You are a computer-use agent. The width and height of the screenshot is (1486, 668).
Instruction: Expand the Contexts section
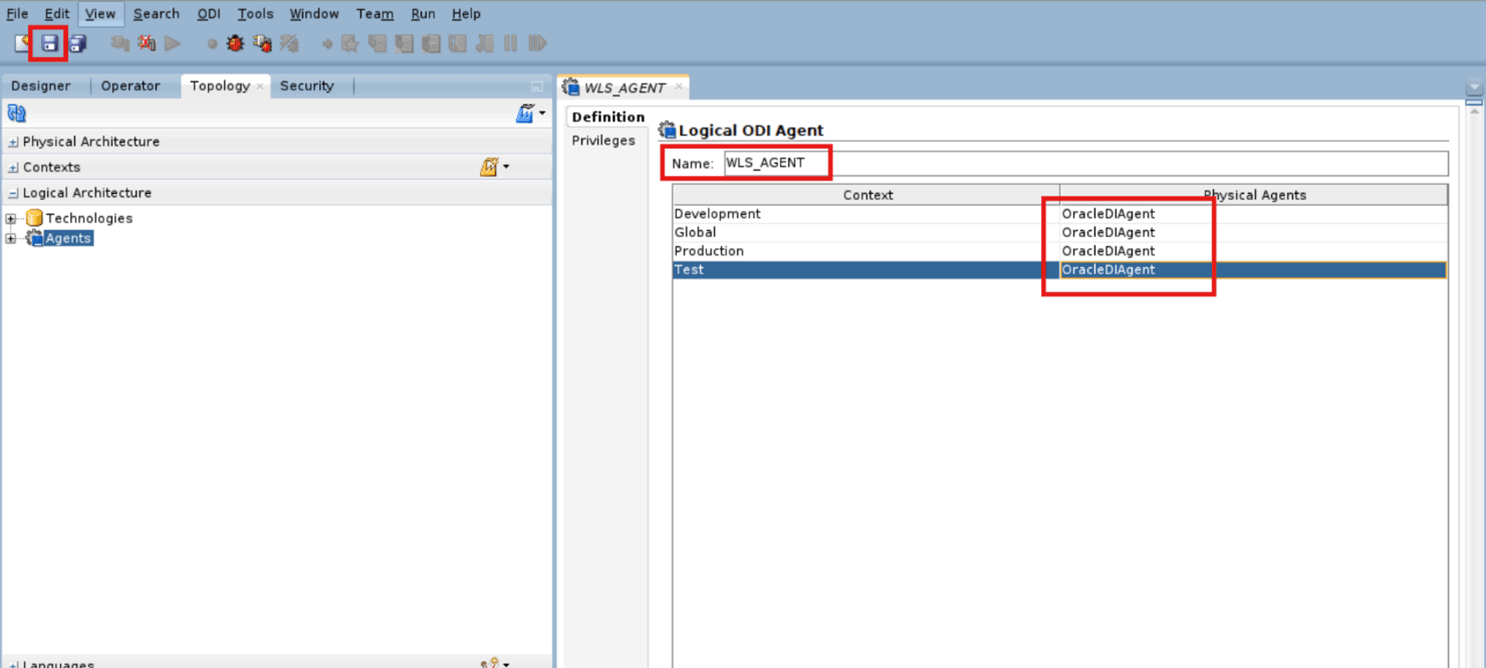point(12,167)
